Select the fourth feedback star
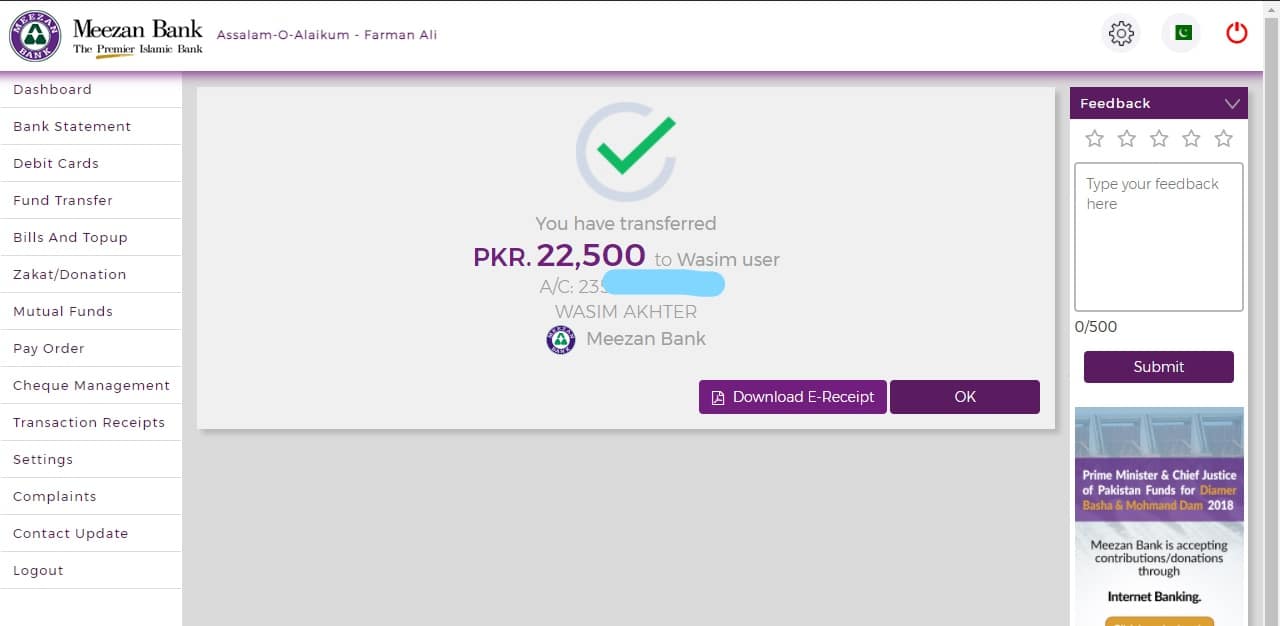The height and width of the screenshot is (626, 1280). (x=1191, y=139)
